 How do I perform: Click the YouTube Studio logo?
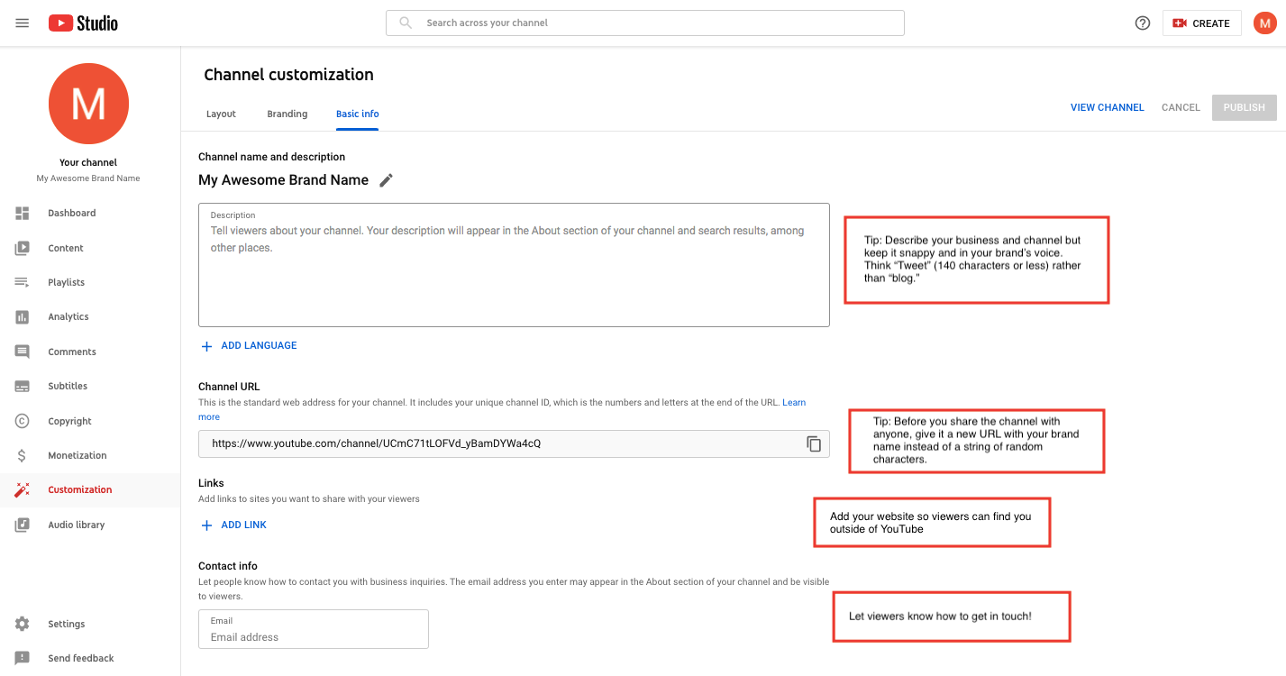[x=83, y=23]
